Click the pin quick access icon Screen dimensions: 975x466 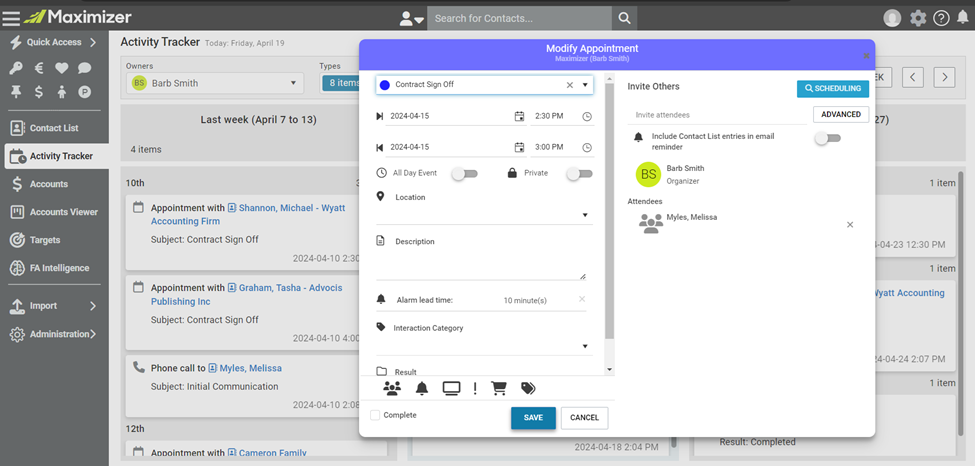point(16,92)
